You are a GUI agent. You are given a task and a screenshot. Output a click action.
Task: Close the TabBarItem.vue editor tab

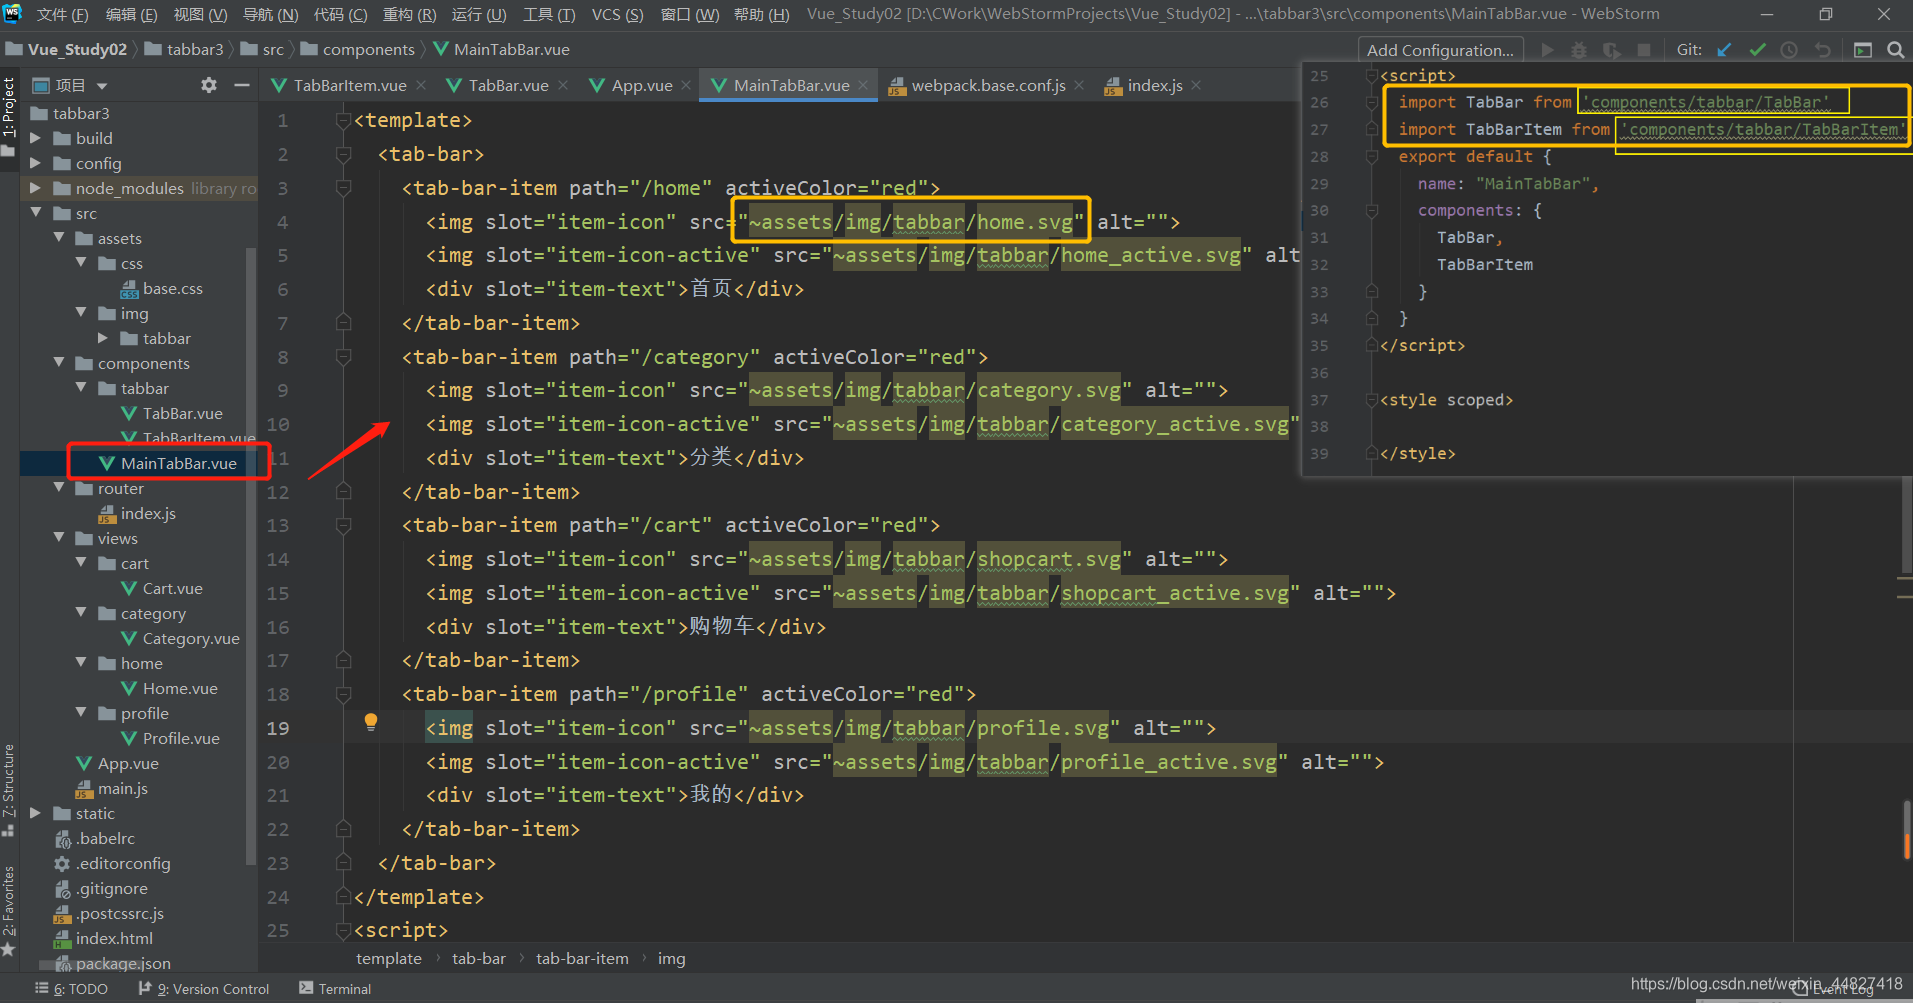click(x=421, y=85)
